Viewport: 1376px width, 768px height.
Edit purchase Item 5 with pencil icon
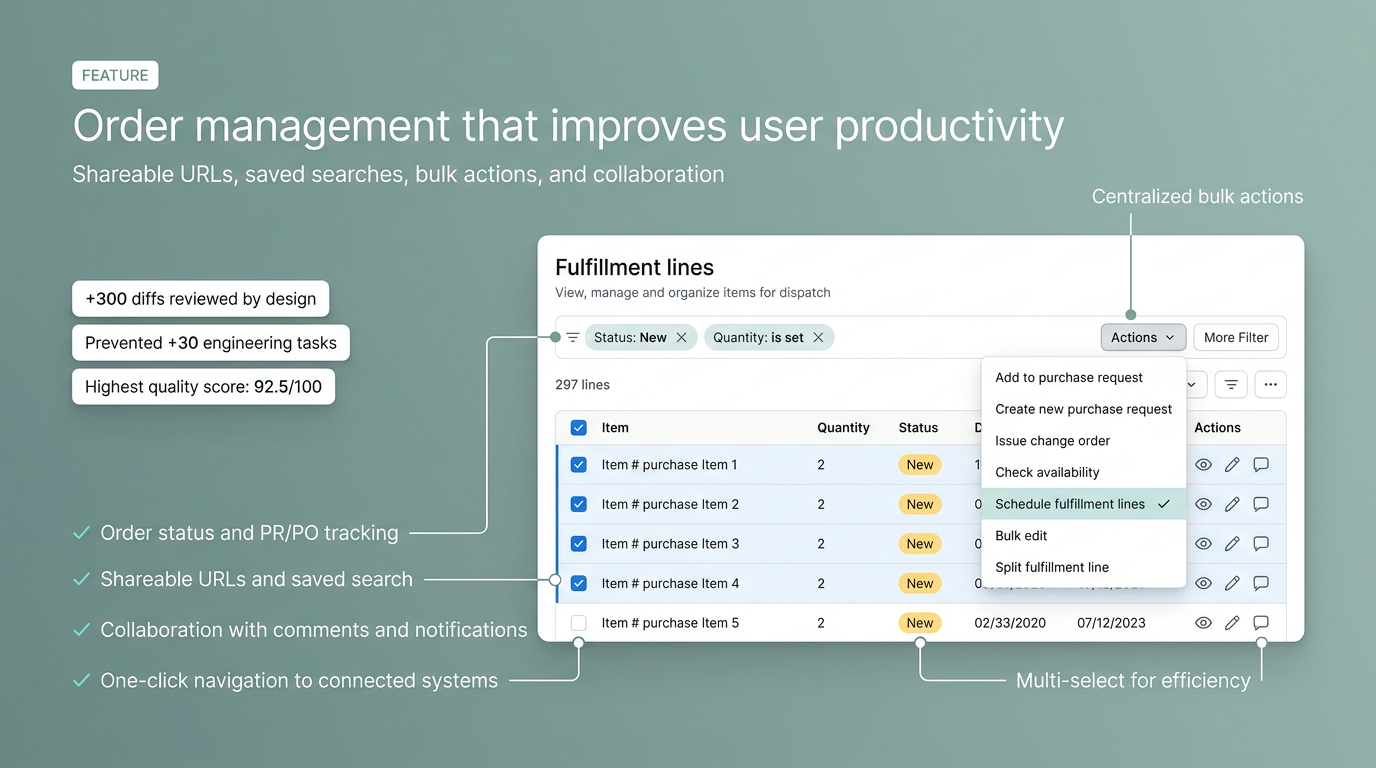1232,623
